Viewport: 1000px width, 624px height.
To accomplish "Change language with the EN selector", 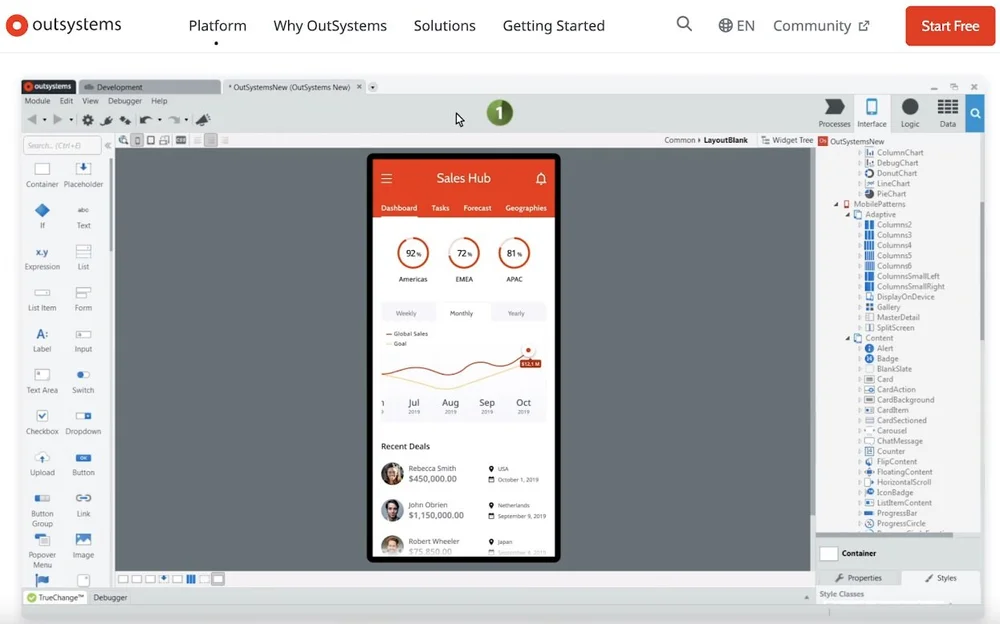I will 737,26.
